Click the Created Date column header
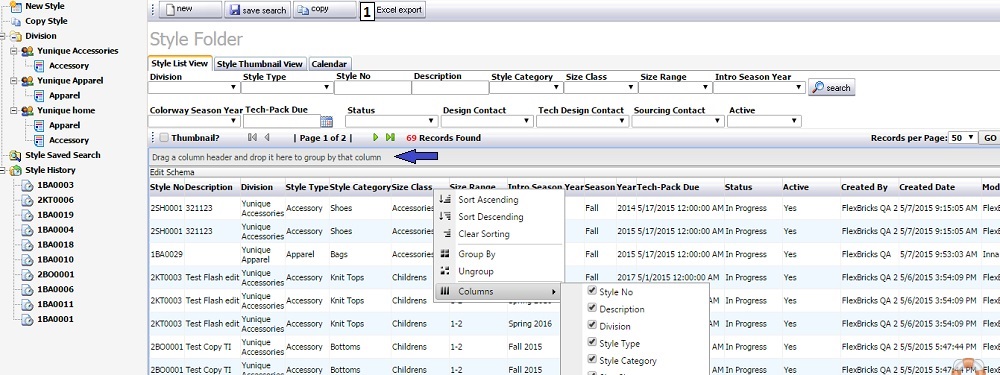This screenshot has height=375, width=1000. coord(927,187)
